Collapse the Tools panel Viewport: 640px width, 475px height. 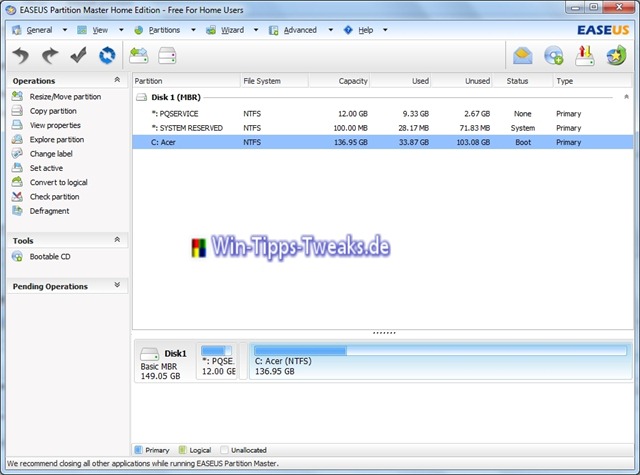point(117,240)
